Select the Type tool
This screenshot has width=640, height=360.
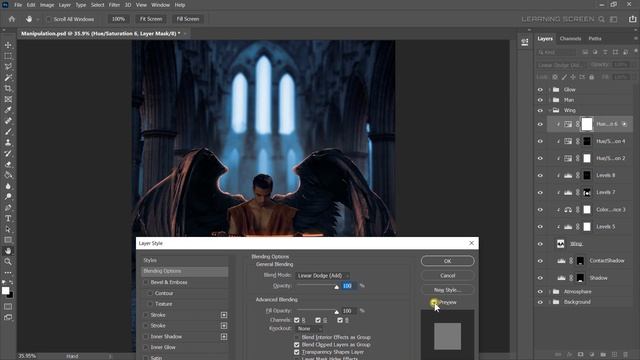pos(8,218)
